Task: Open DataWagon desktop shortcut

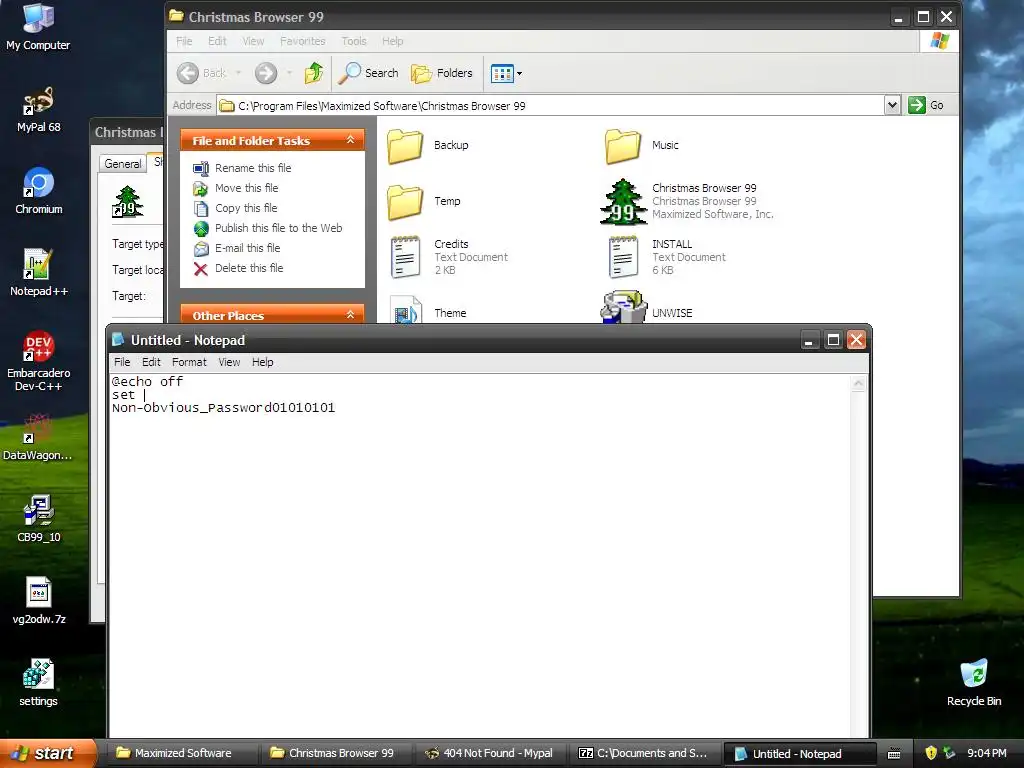Action: pos(37,437)
